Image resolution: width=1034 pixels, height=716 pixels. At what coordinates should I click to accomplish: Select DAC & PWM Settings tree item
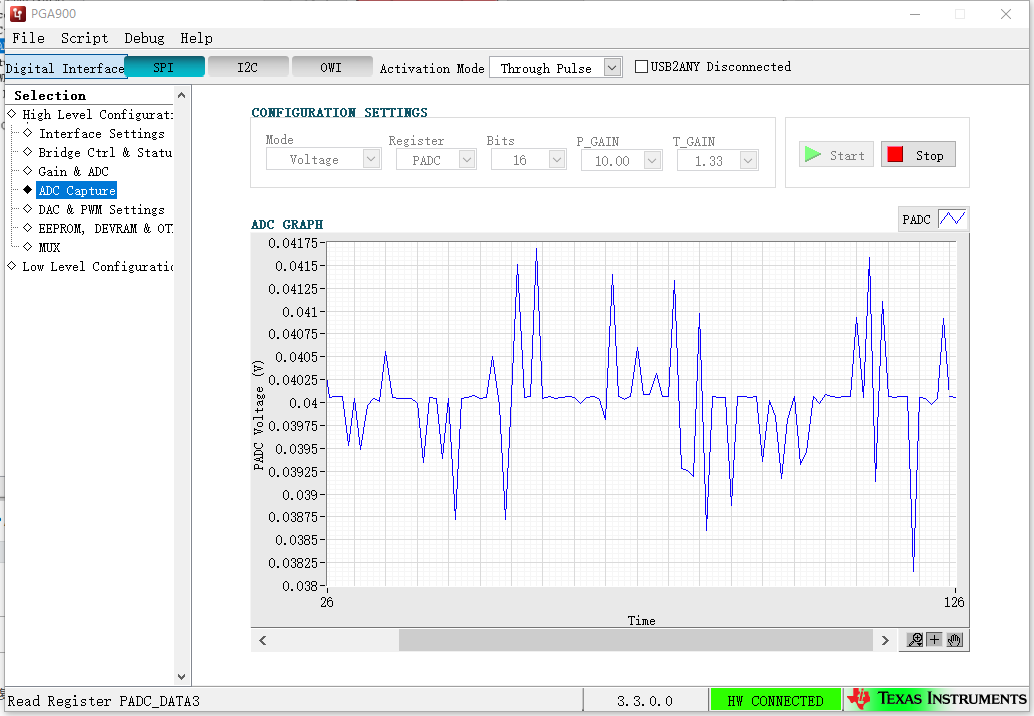pos(102,210)
